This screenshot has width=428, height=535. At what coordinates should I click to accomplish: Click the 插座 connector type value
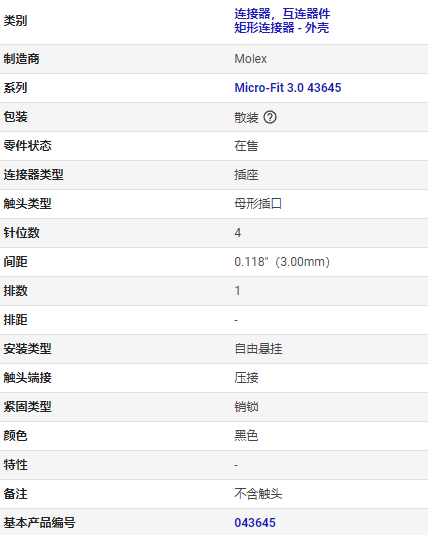246,175
